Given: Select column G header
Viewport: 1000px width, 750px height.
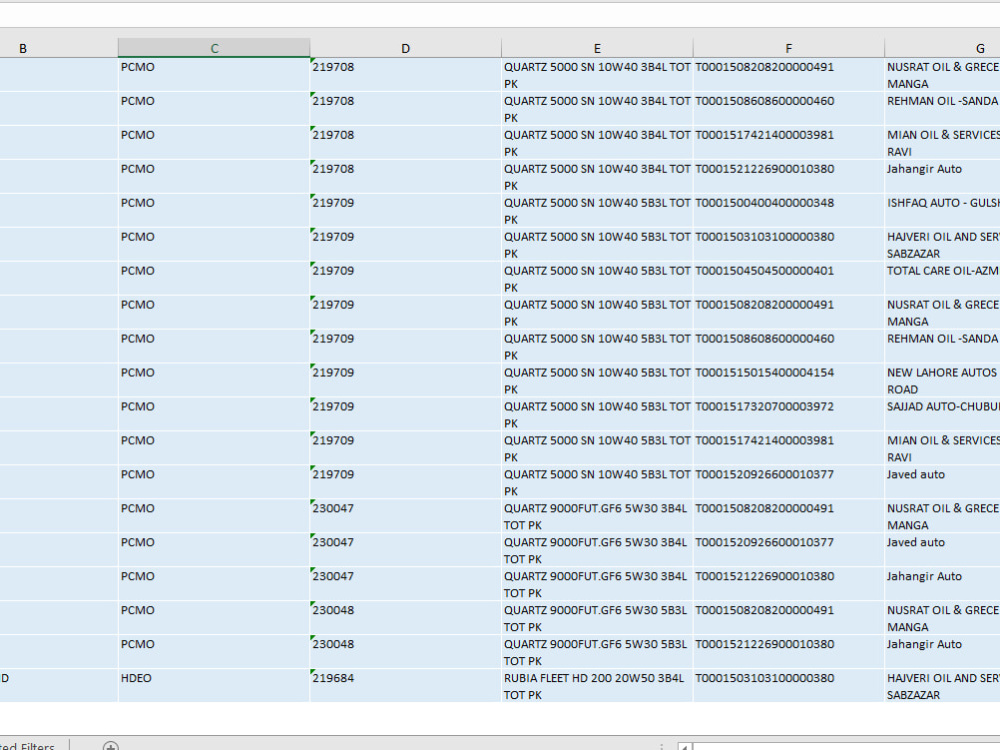Looking at the screenshot, I should point(943,48).
